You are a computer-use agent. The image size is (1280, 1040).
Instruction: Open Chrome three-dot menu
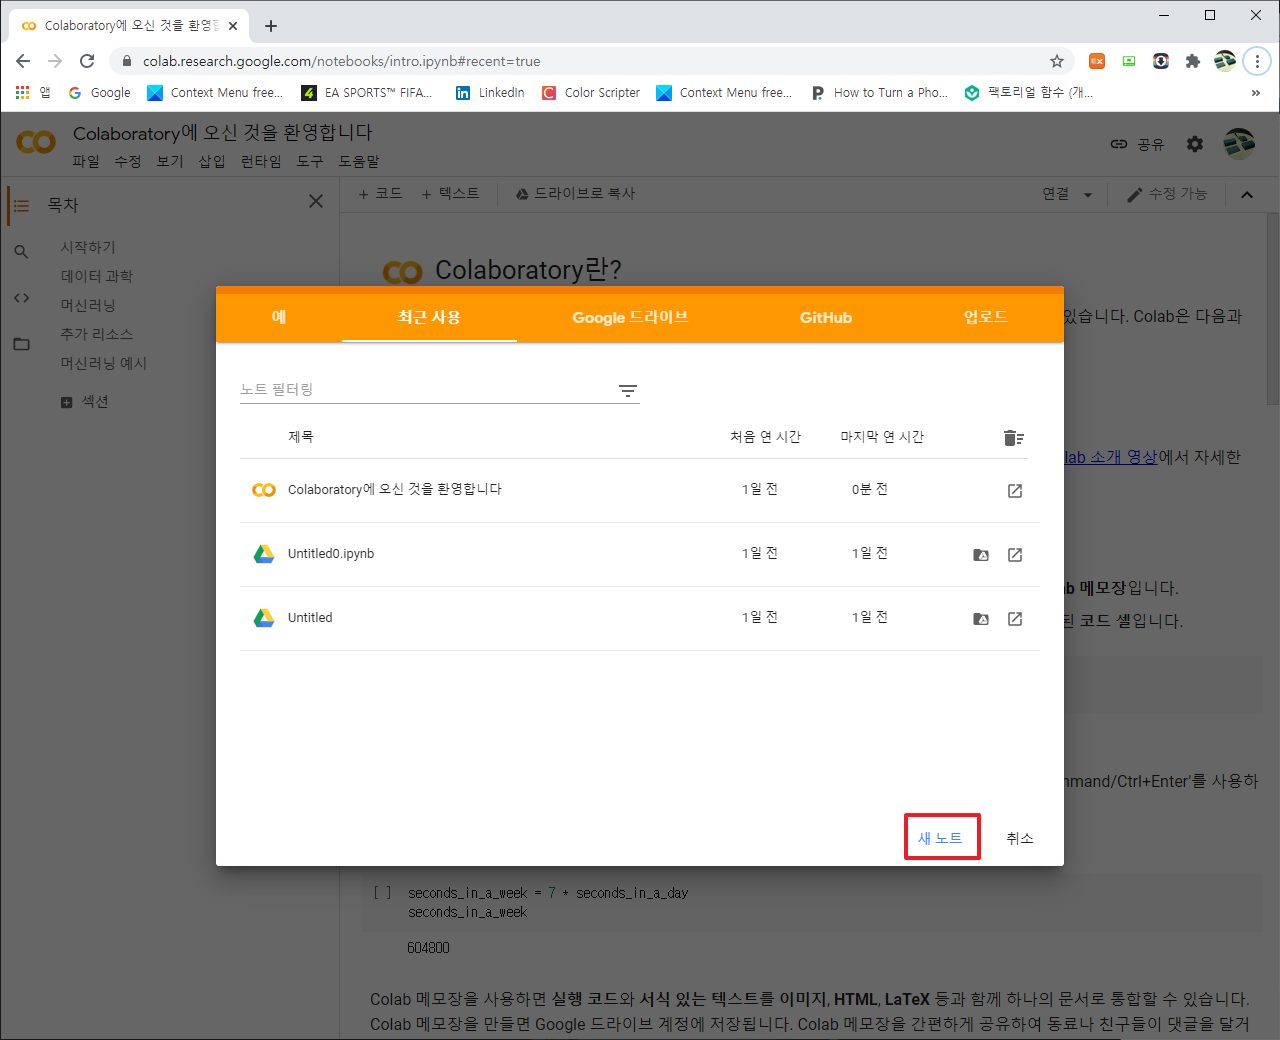point(1257,61)
